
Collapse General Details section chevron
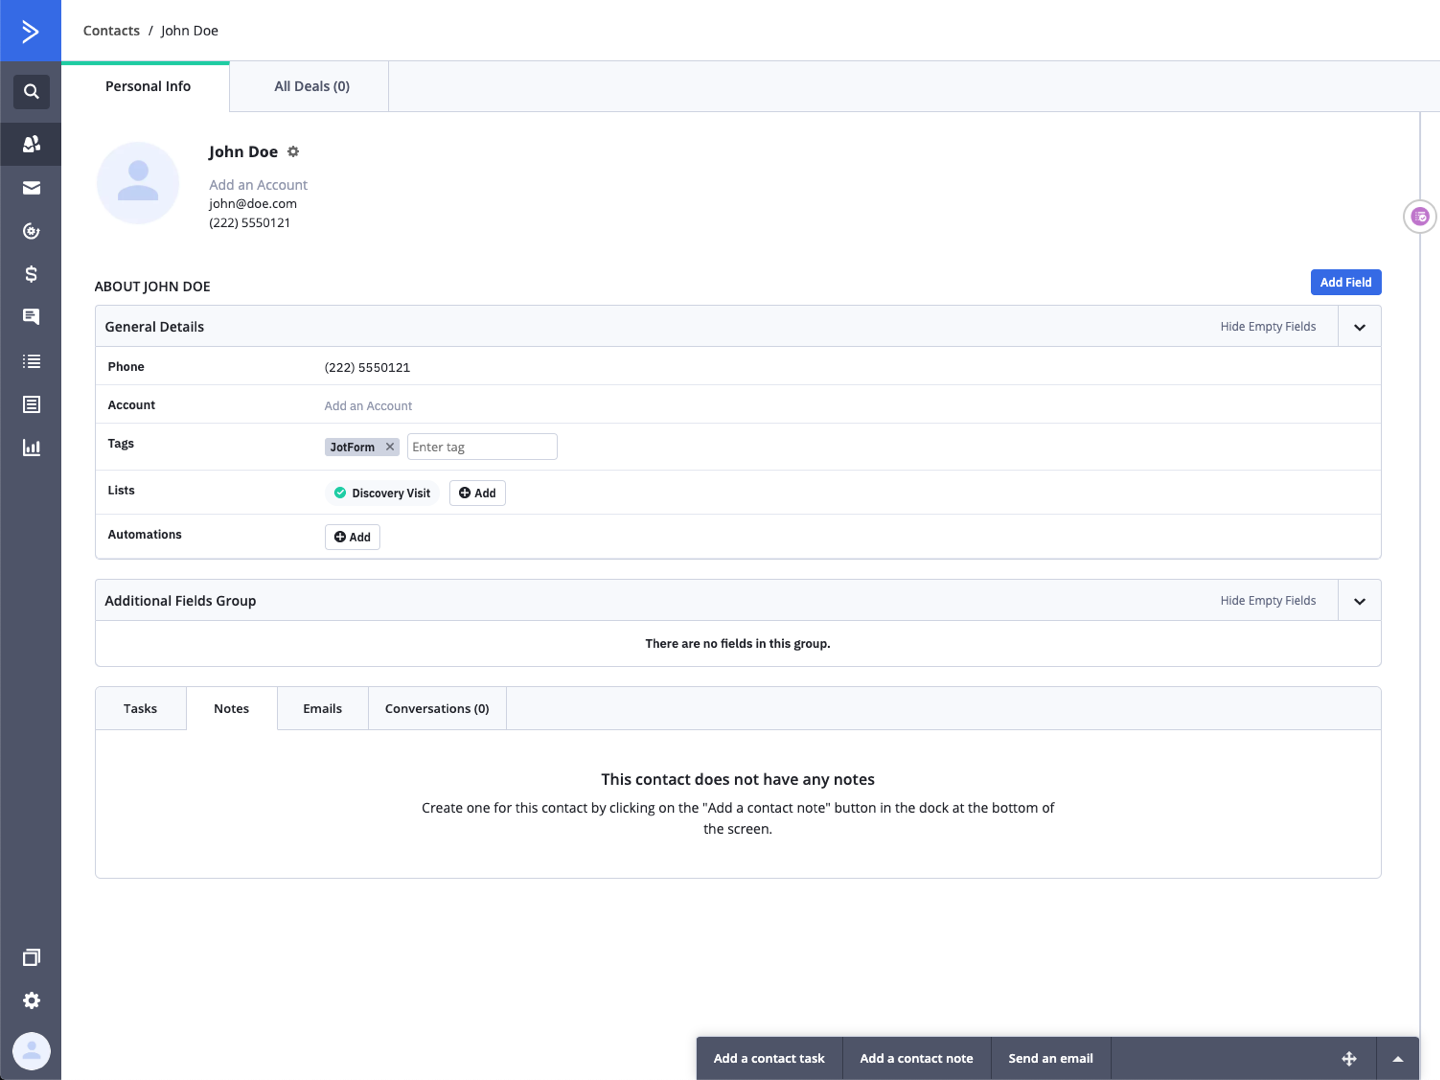(1360, 327)
